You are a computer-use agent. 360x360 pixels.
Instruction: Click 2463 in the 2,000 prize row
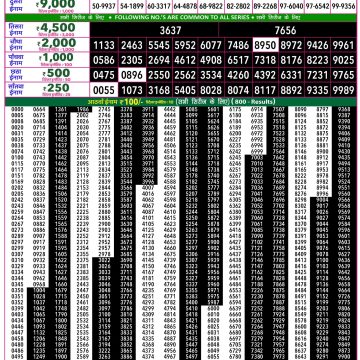pyautogui.click(x=132, y=45)
